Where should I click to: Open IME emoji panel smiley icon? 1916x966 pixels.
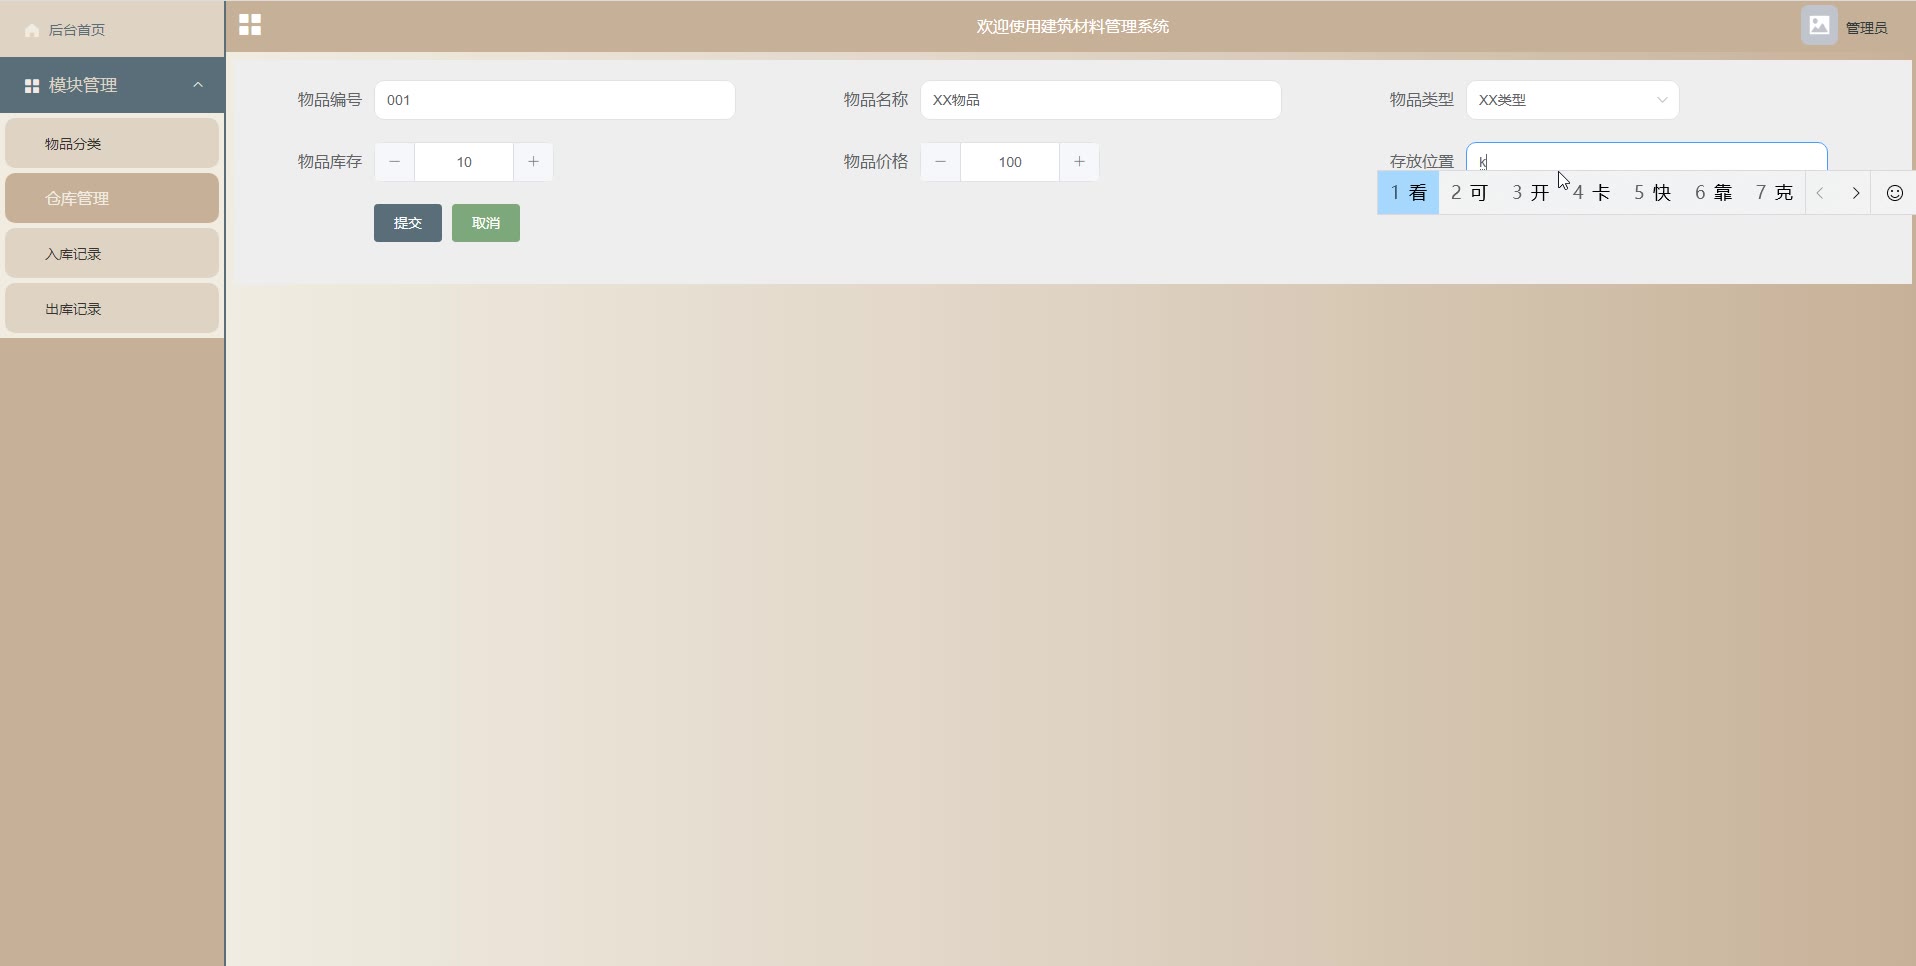pyautogui.click(x=1895, y=193)
